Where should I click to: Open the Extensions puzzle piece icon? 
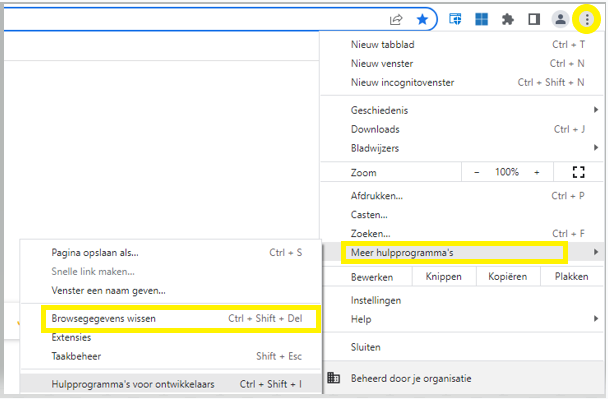[x=508, y=19]
